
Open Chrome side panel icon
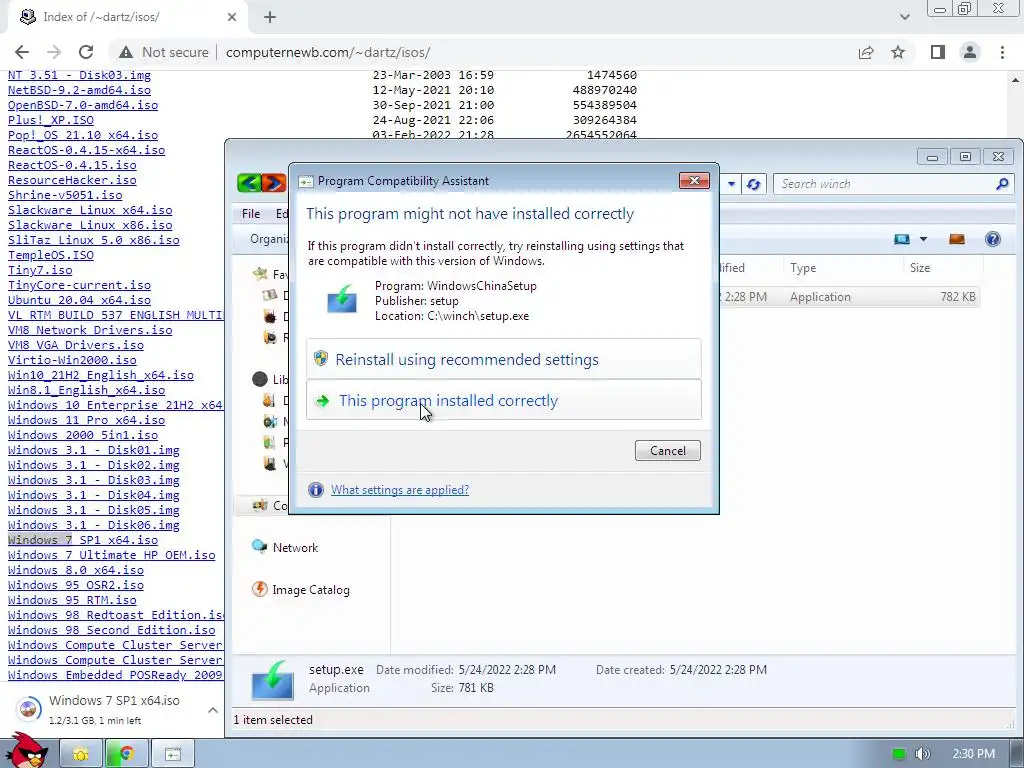coord(938,52)
